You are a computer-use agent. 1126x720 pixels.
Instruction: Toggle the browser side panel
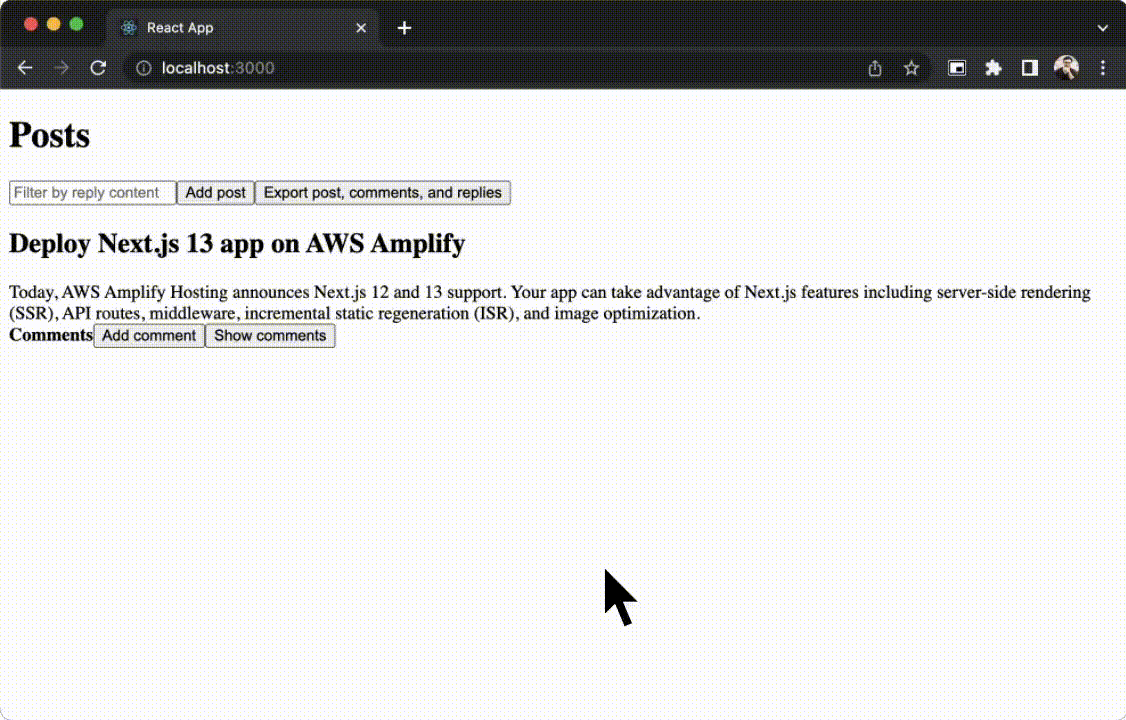click(x=1030, y=68)
